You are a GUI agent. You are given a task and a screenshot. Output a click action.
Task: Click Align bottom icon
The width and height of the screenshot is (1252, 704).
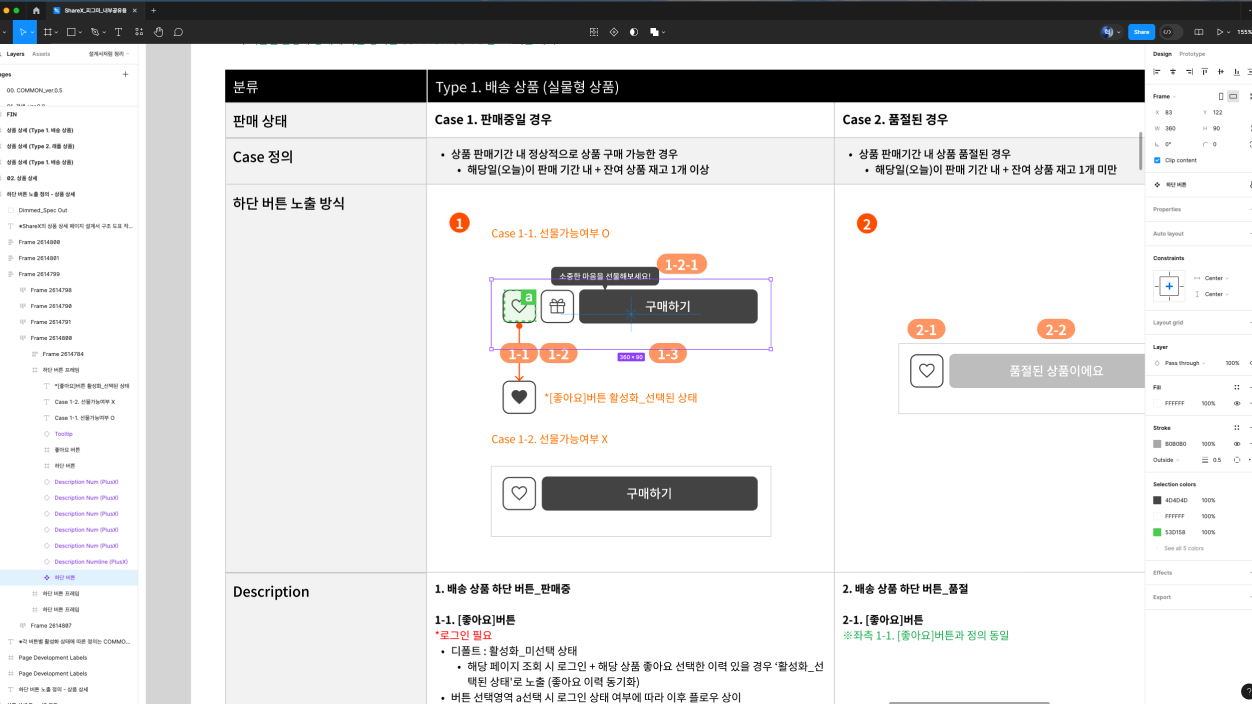(1237, 72)
